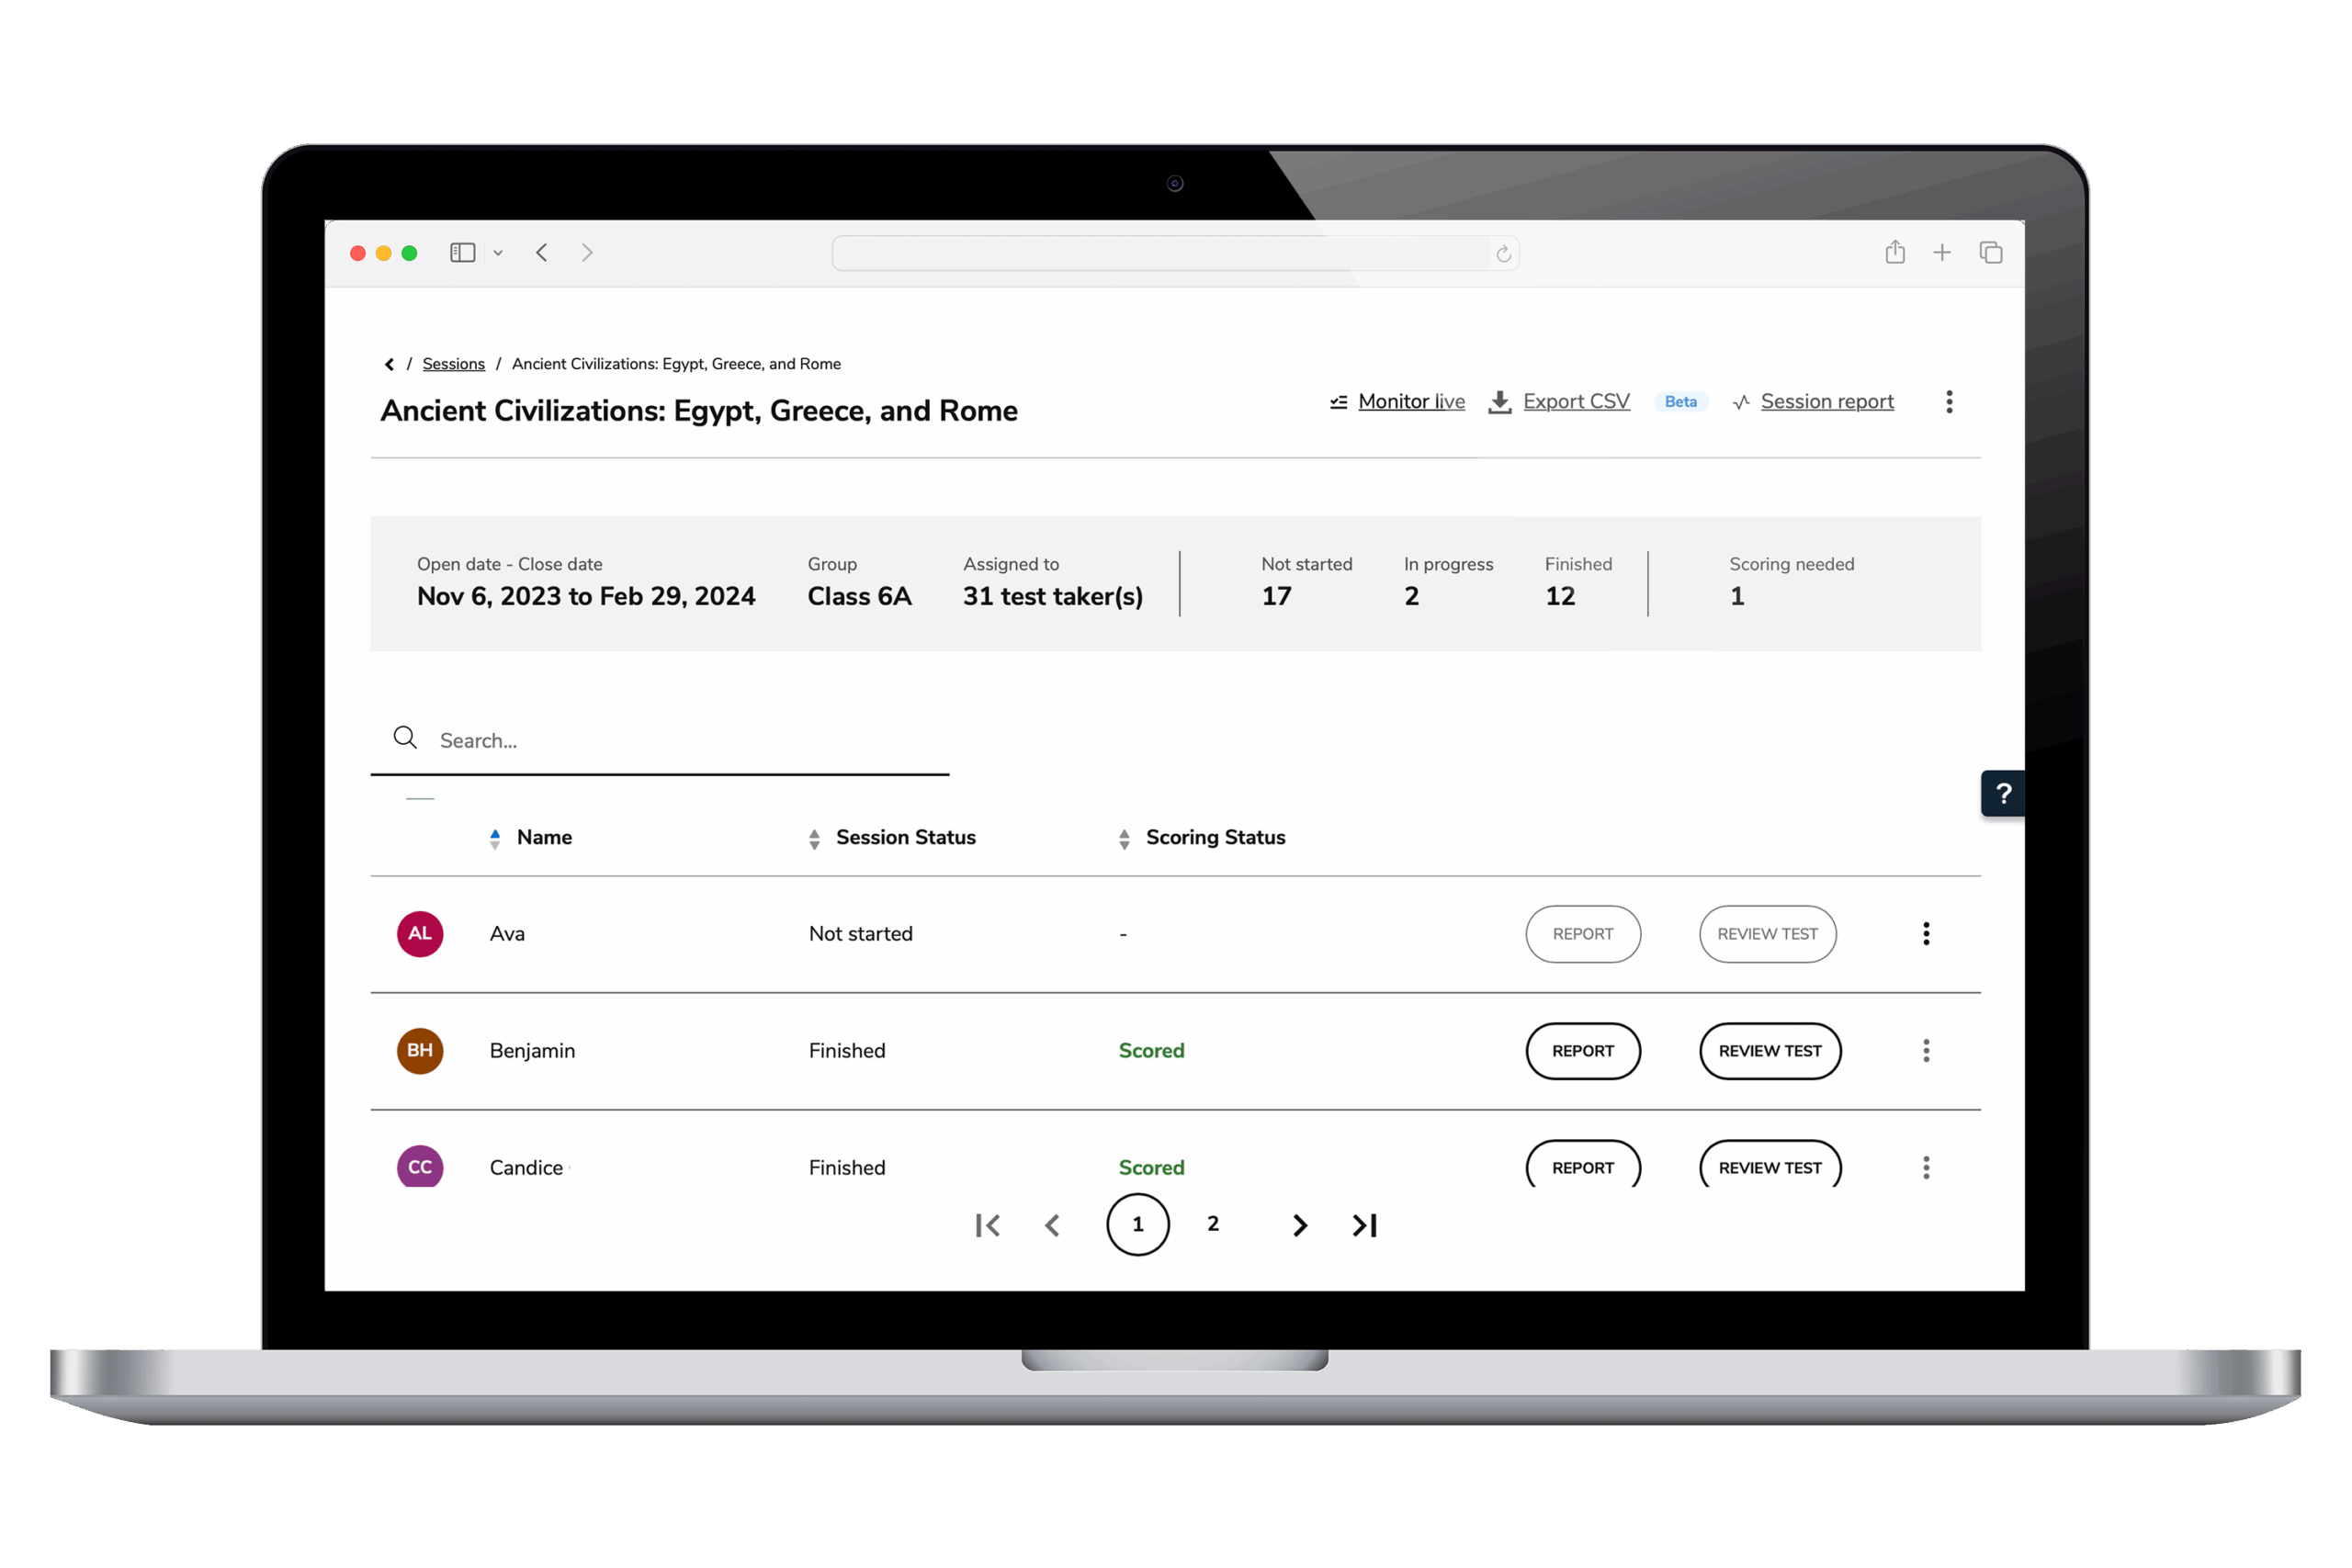Image resolution: width=2352 pixels, height=1568 pixels.
Task: Click Review Test for Candice
Action: click(1769, 1166)
